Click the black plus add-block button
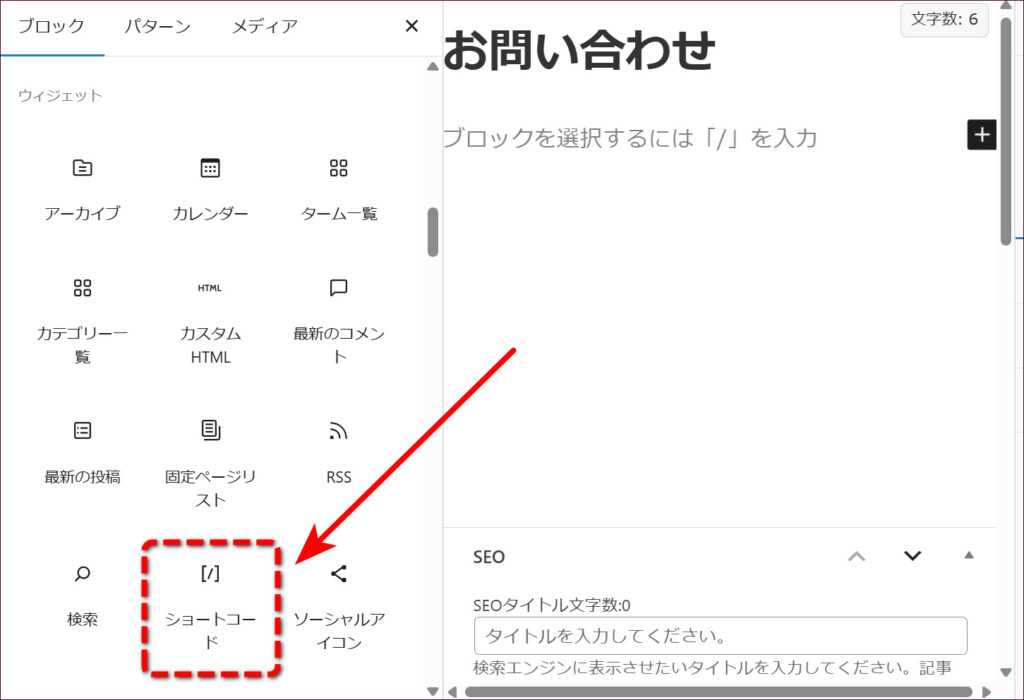1024x700 pixels. point(982,135)
